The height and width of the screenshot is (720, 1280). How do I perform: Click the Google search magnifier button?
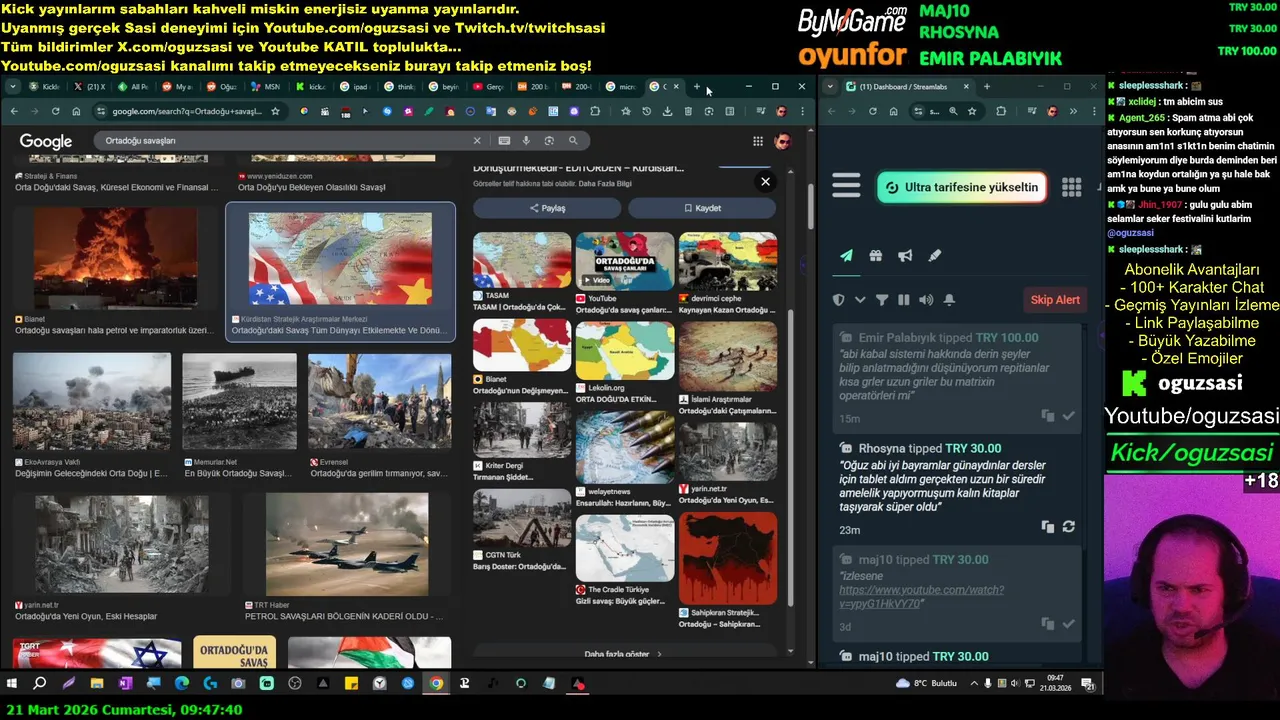pos(573,141)
